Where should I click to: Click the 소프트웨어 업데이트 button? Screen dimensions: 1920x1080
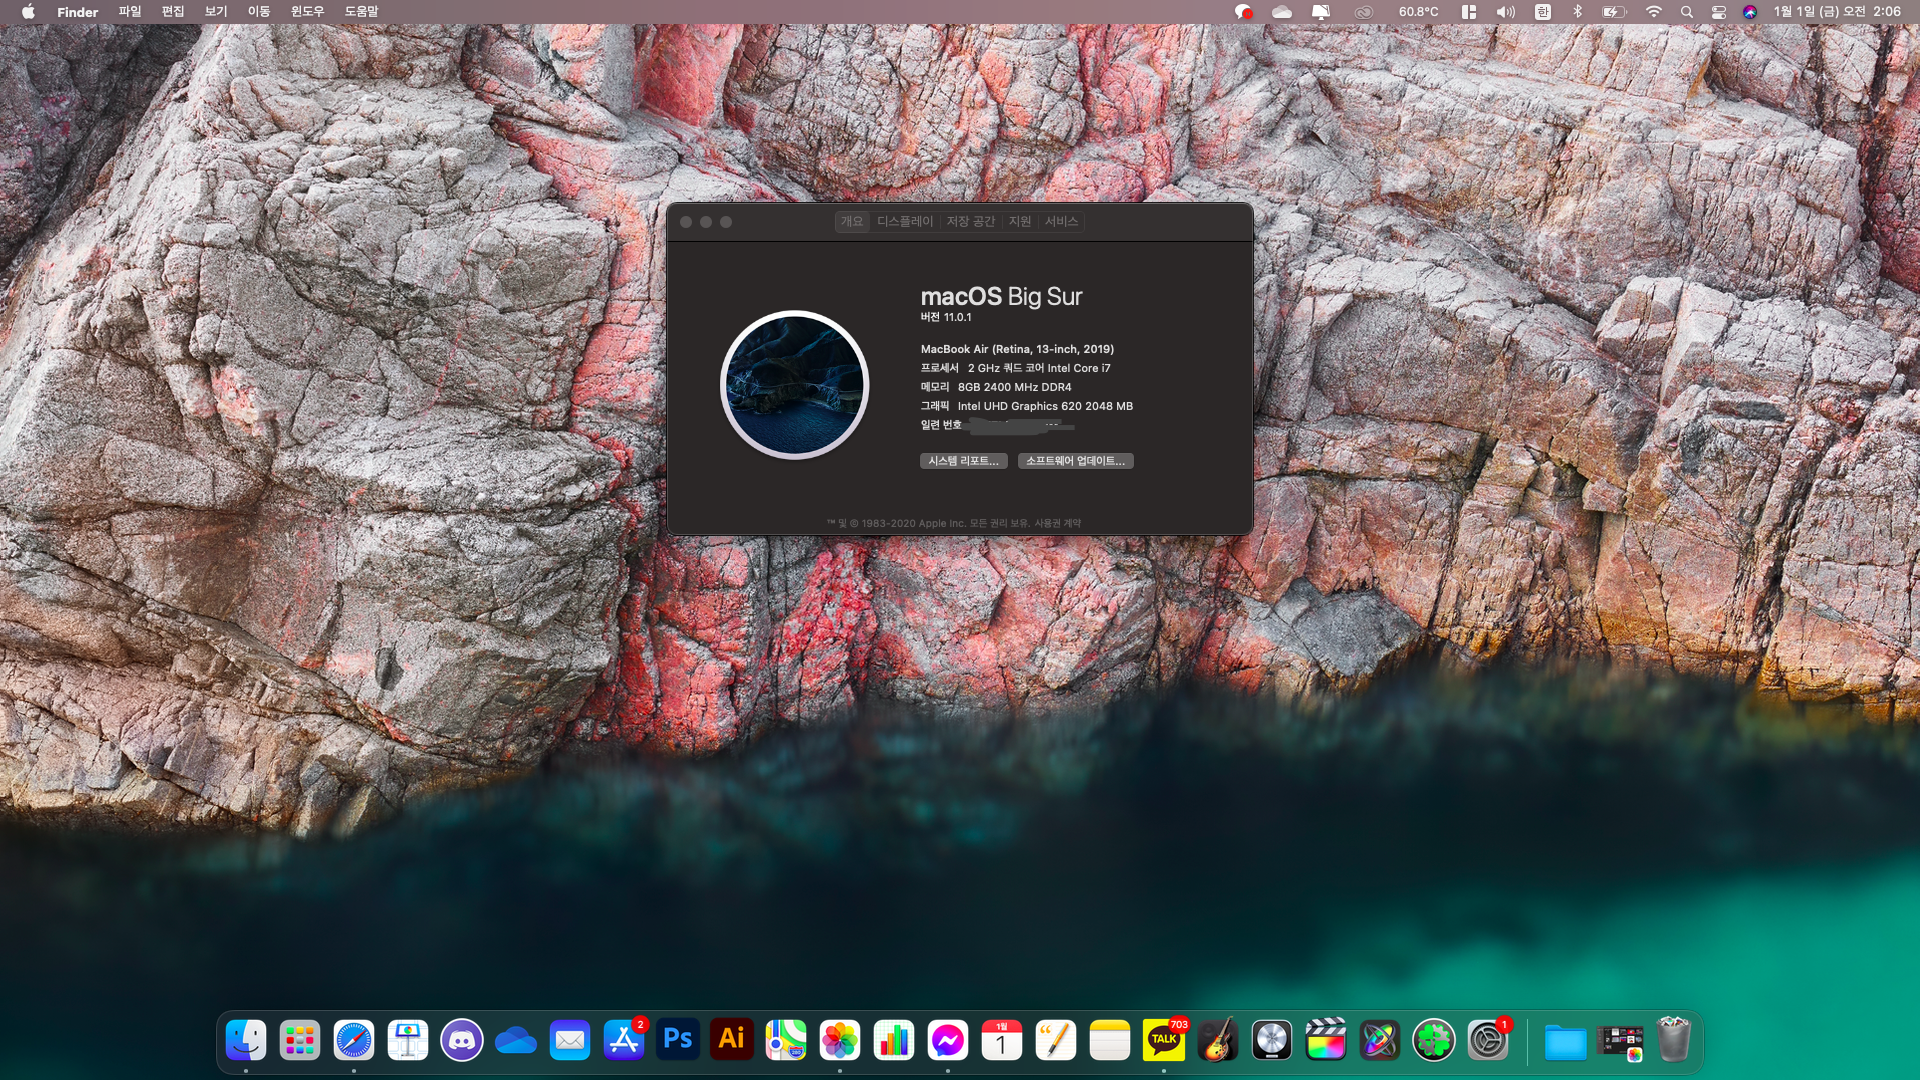pos(1075,461)
